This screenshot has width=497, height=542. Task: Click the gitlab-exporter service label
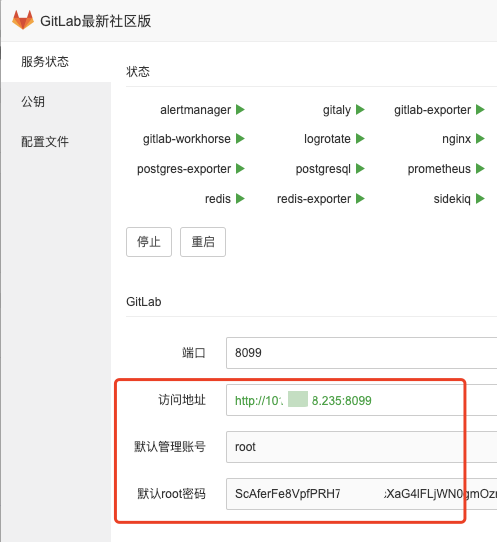pyautogui.click(x=432, y=110)
